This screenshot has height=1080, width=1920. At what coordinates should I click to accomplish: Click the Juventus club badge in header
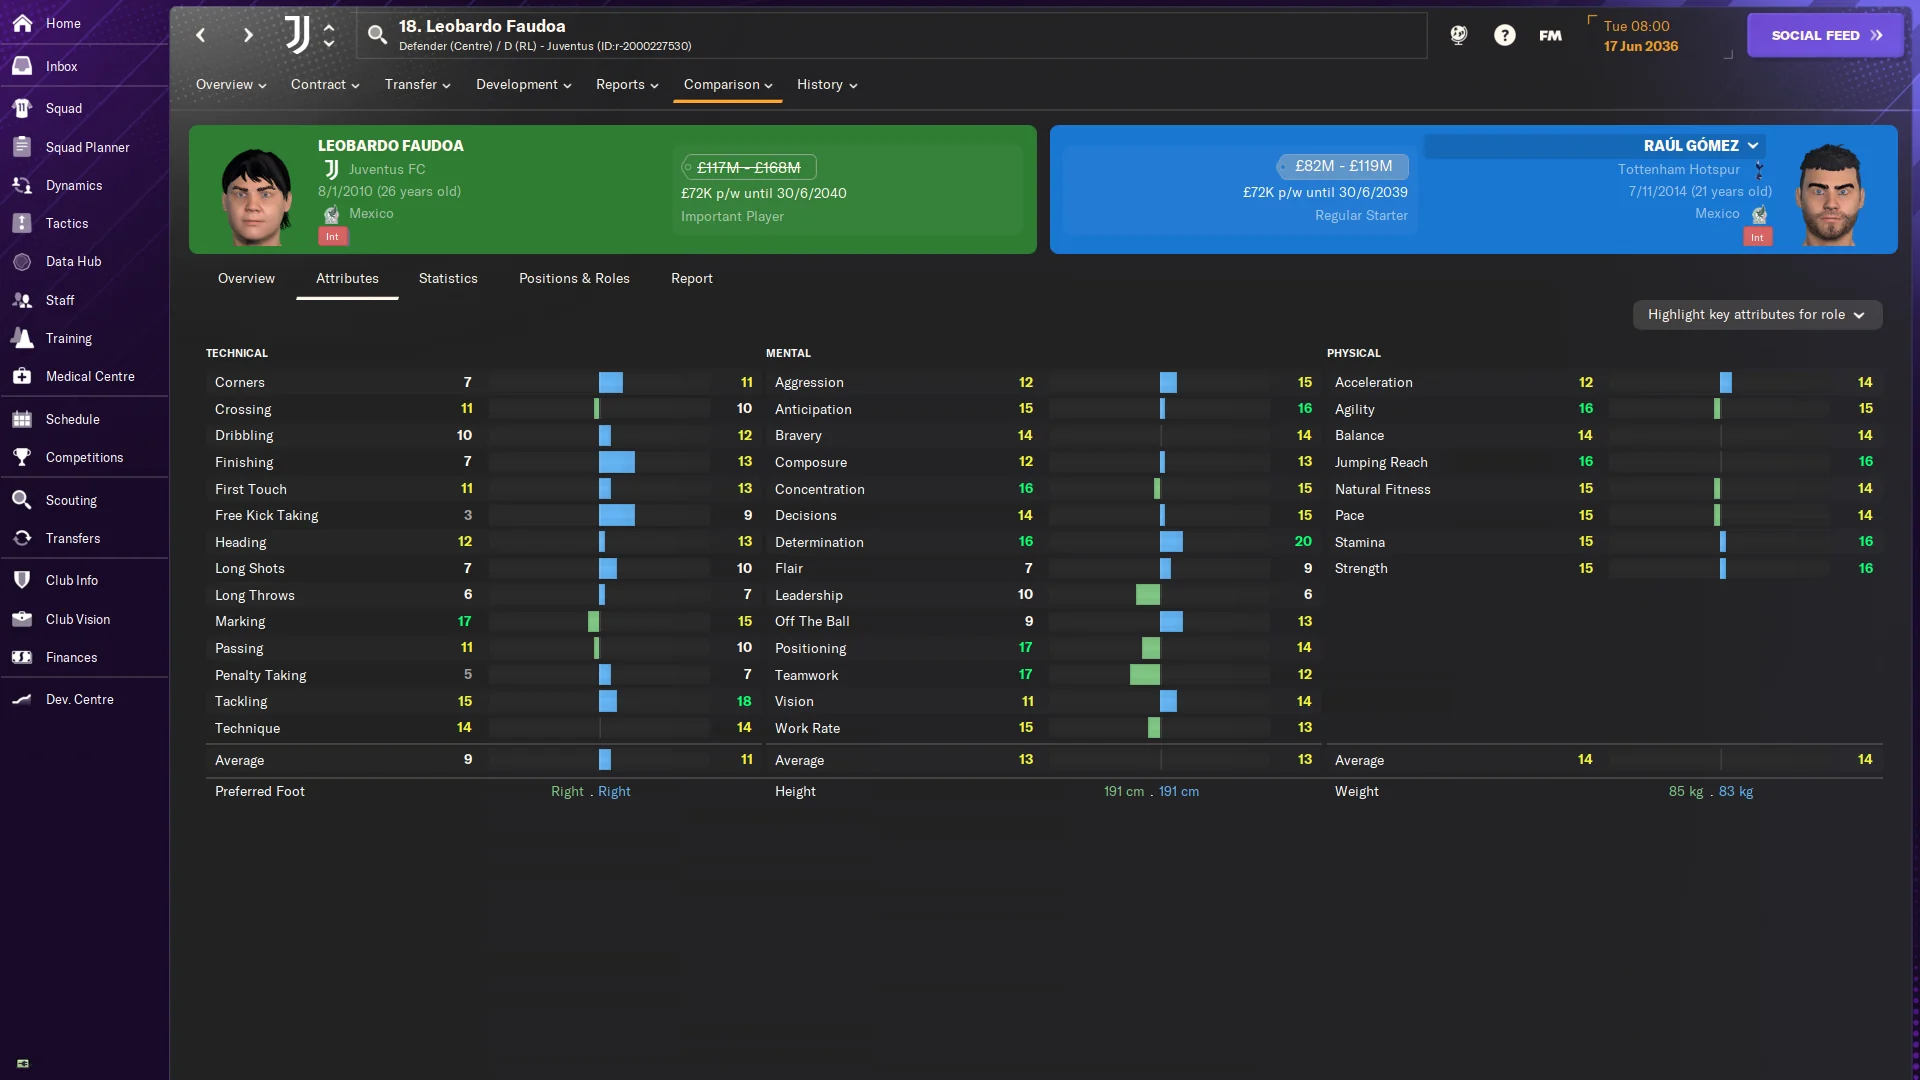(x=297, y=35)
